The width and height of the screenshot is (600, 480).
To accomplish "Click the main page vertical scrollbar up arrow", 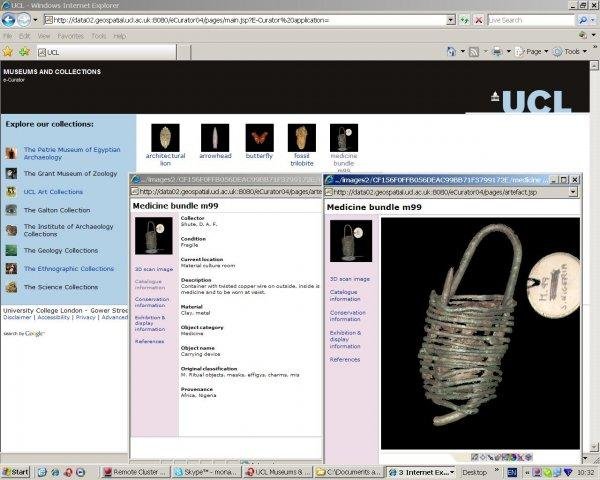I will coord(594,65).
